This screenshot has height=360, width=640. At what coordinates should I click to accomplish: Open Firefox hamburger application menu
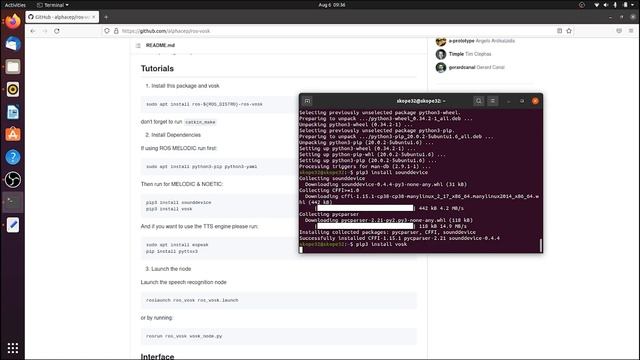coord(631,31)
